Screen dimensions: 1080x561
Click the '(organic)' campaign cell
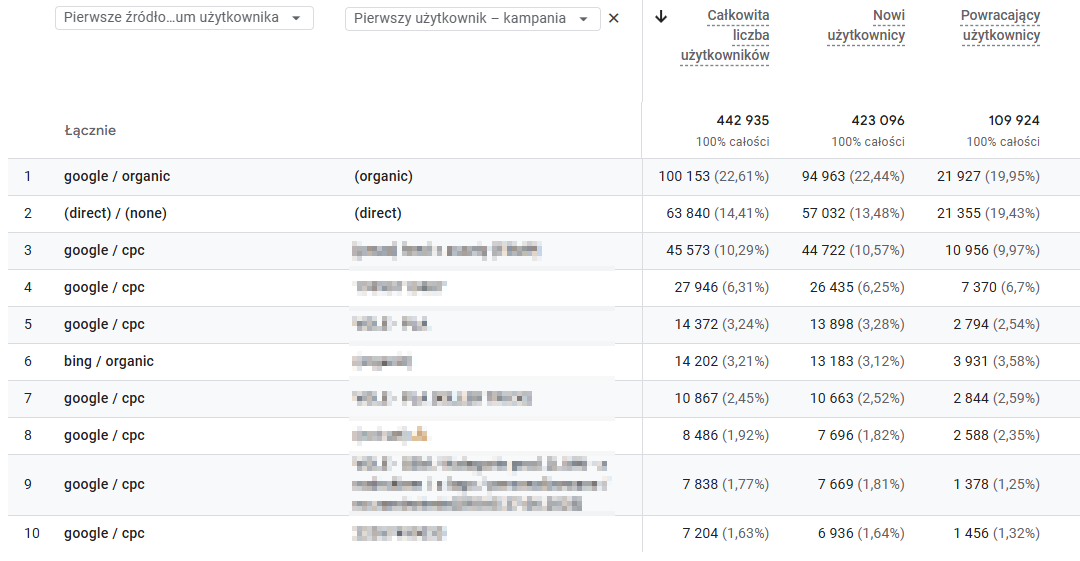(384, 176)
